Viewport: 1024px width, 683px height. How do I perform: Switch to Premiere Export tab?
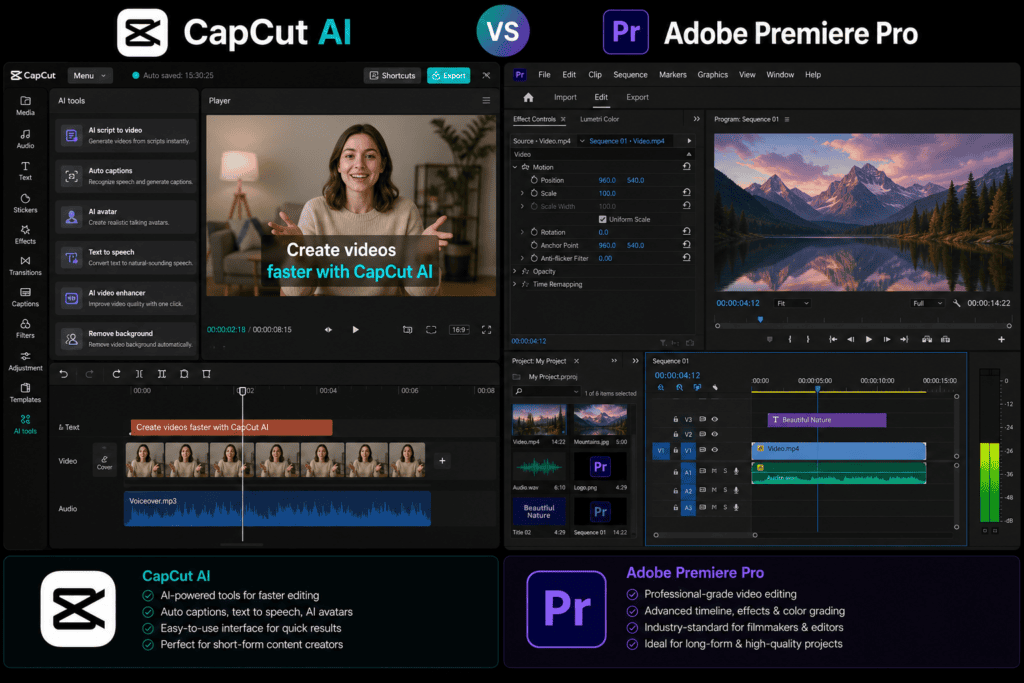pos(637,97)
